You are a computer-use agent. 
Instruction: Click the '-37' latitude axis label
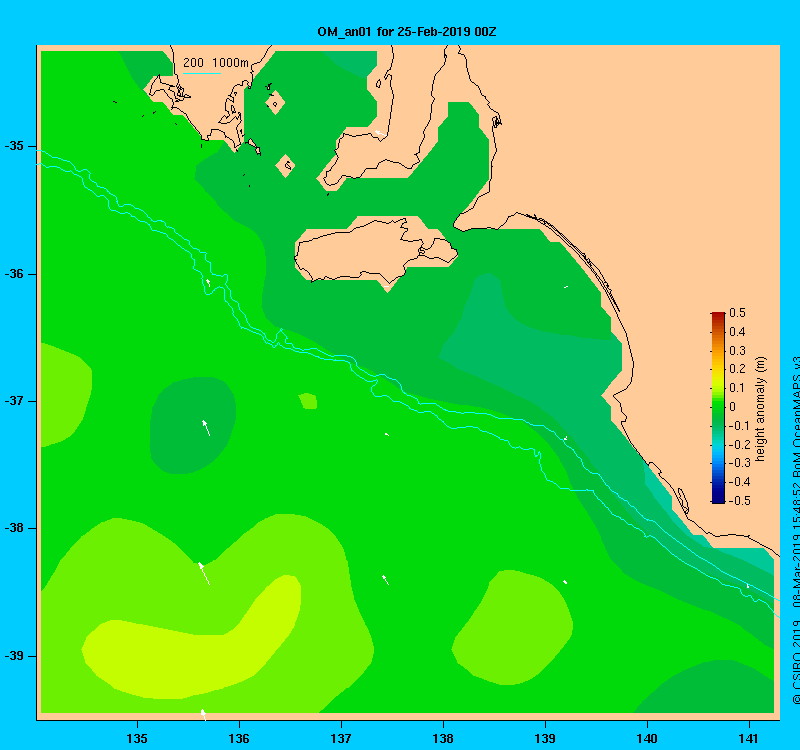click(14, 401)
